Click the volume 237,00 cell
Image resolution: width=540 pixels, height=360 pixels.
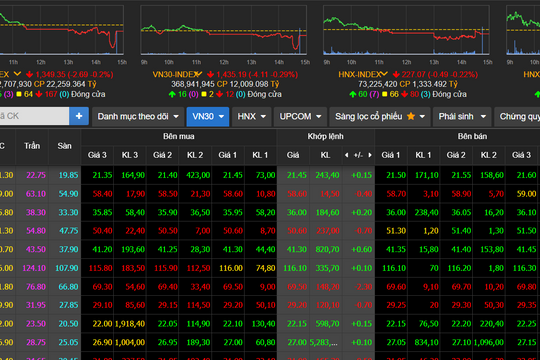tap(328, 231)
